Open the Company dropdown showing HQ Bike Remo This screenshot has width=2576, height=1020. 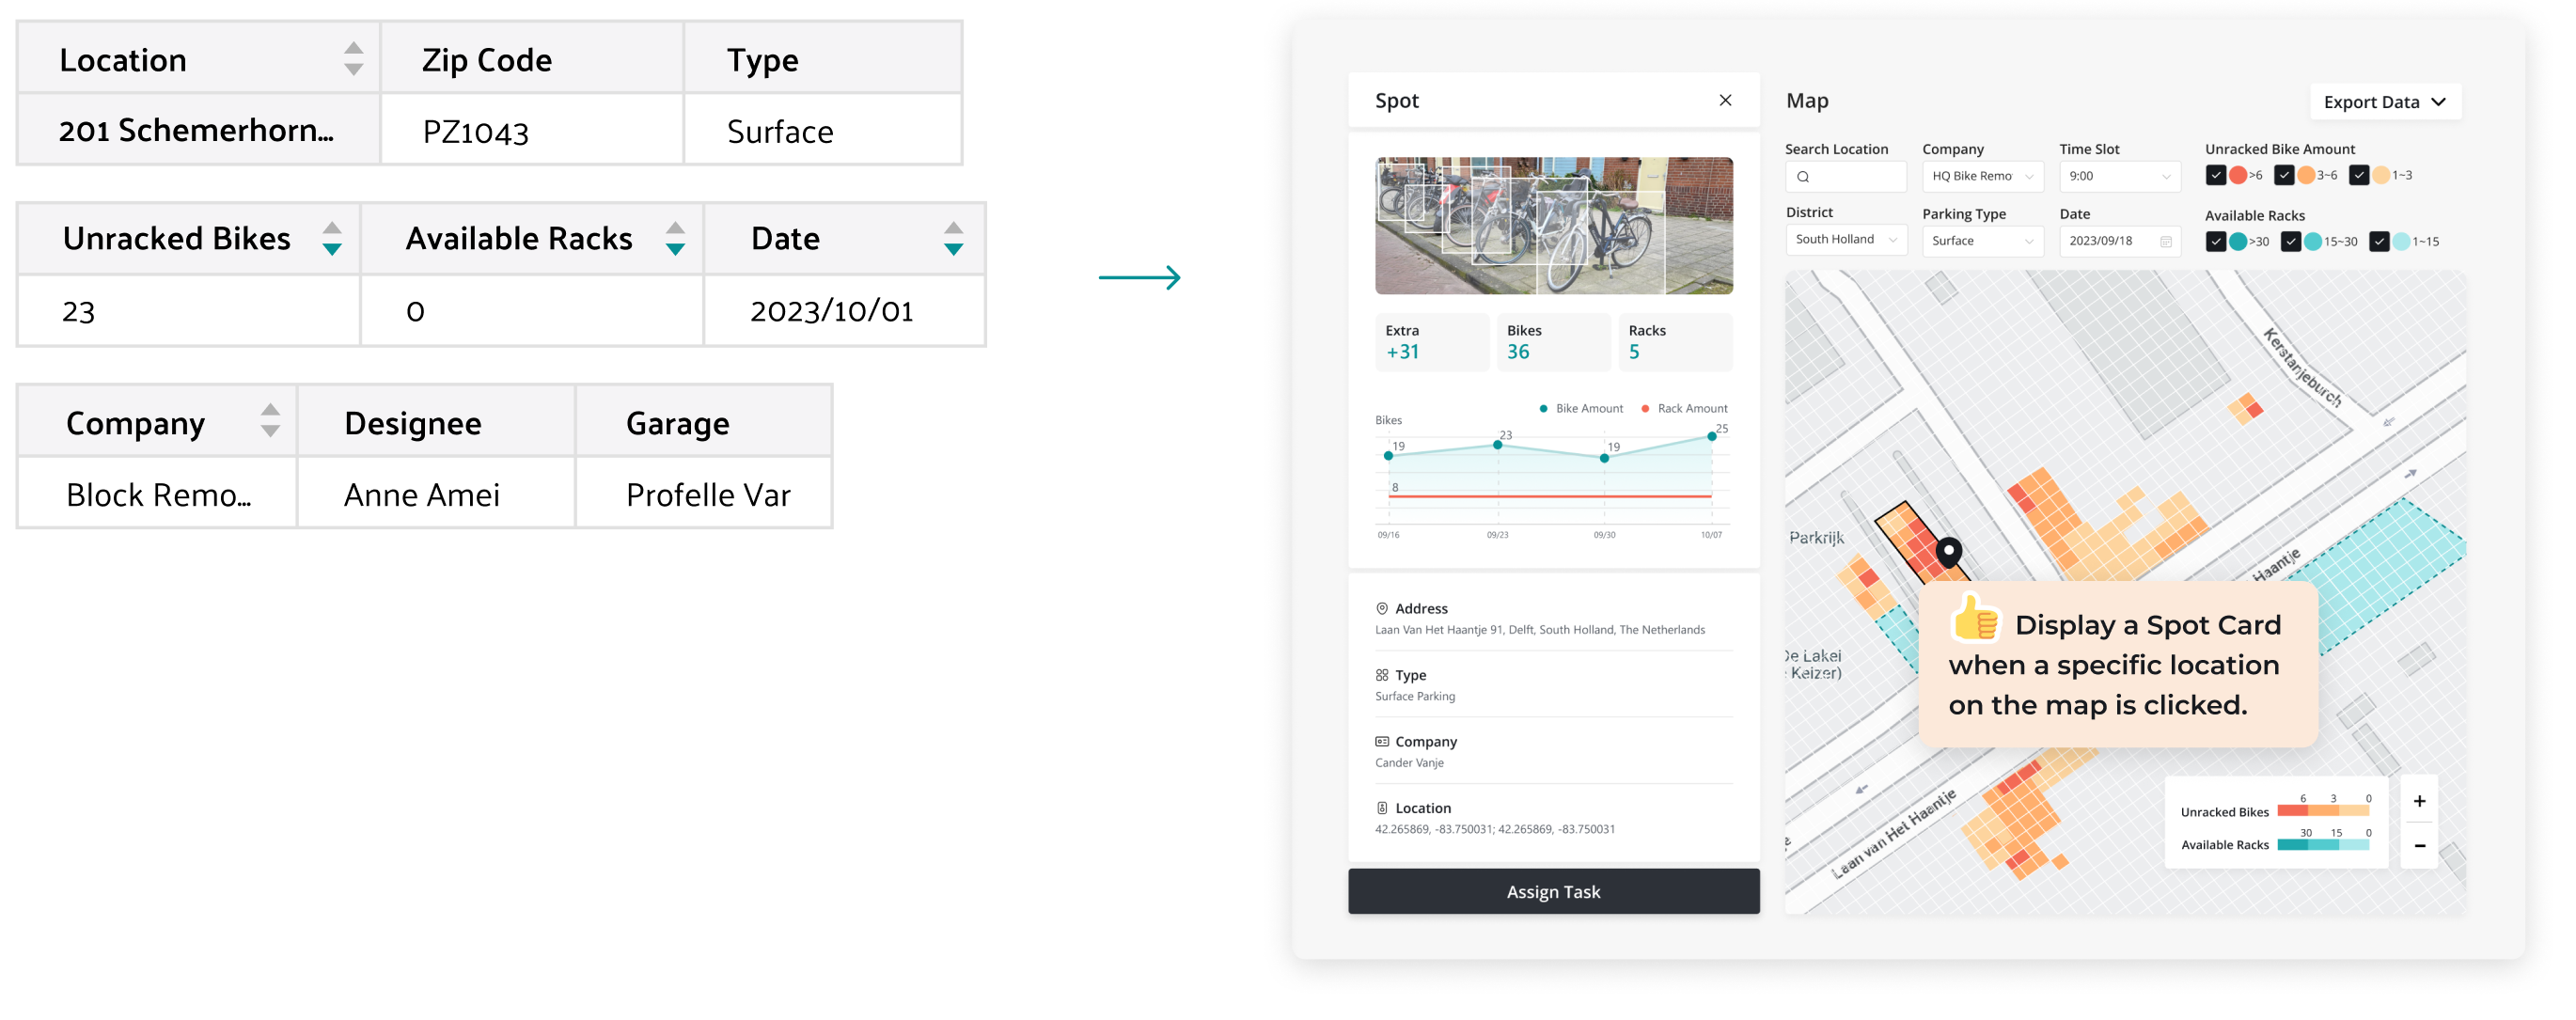tap(1982, 176)
